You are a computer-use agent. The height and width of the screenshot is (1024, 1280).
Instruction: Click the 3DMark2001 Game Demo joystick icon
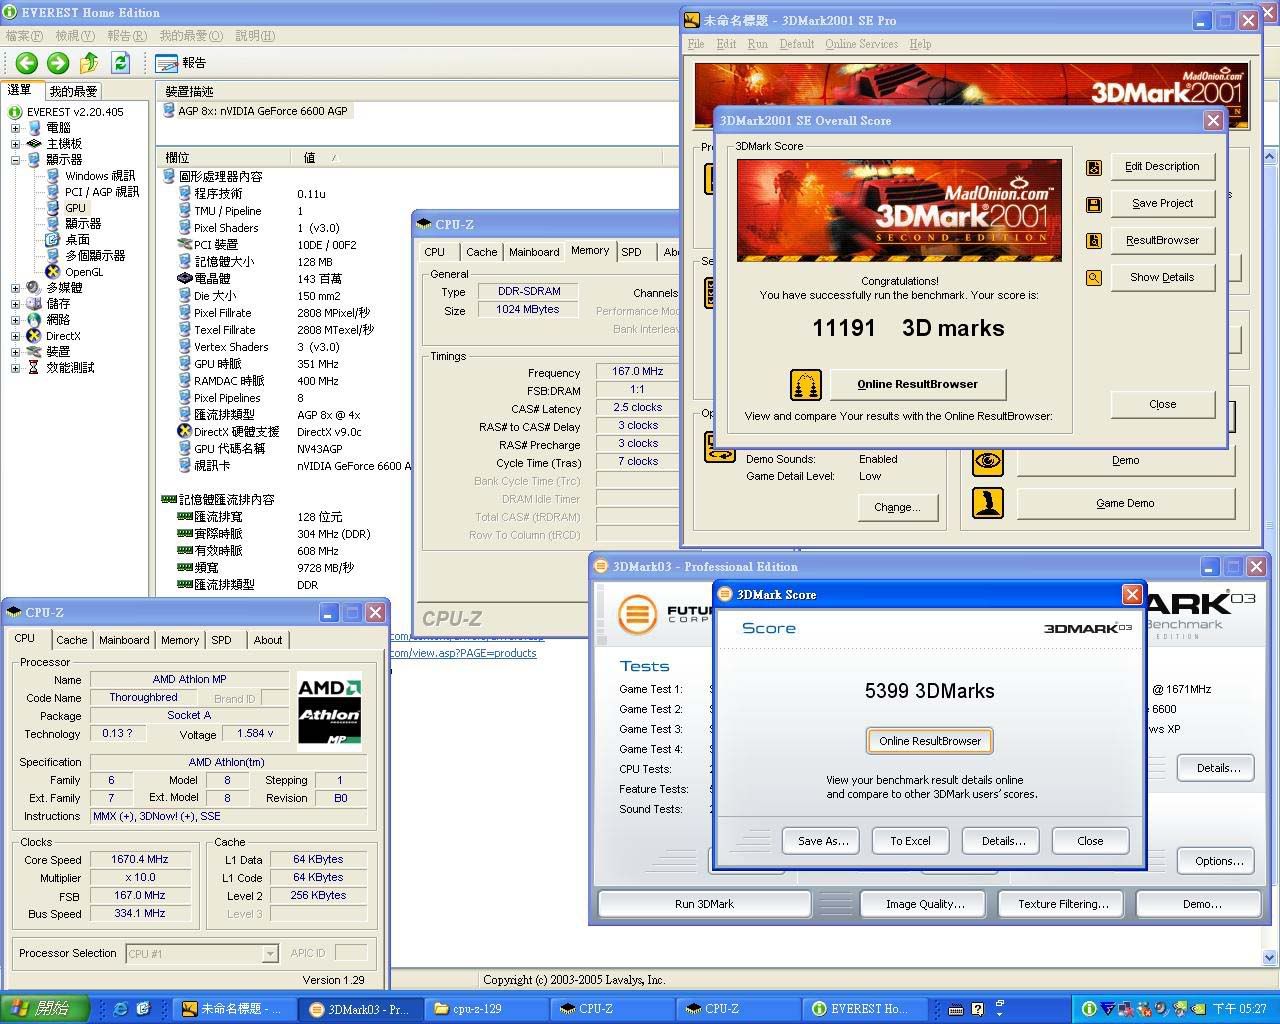pyautogui.click(x=988, y=503)
